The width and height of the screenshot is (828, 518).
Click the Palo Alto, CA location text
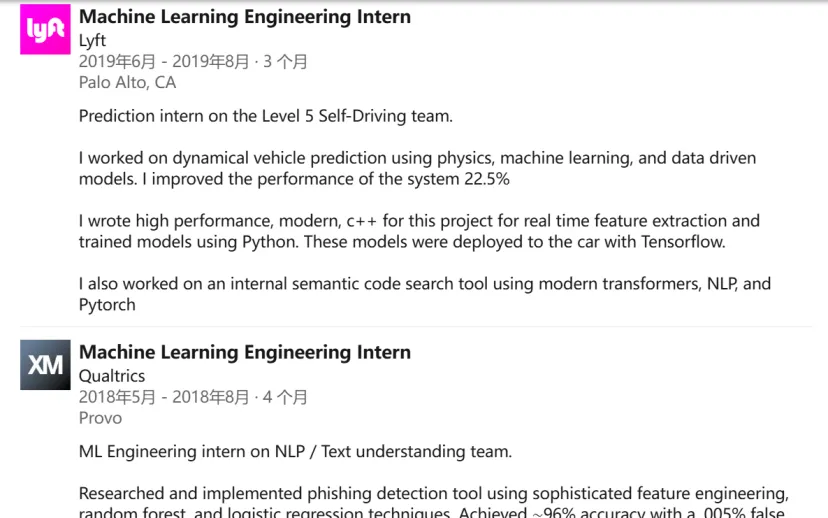[x=127, y=82]
